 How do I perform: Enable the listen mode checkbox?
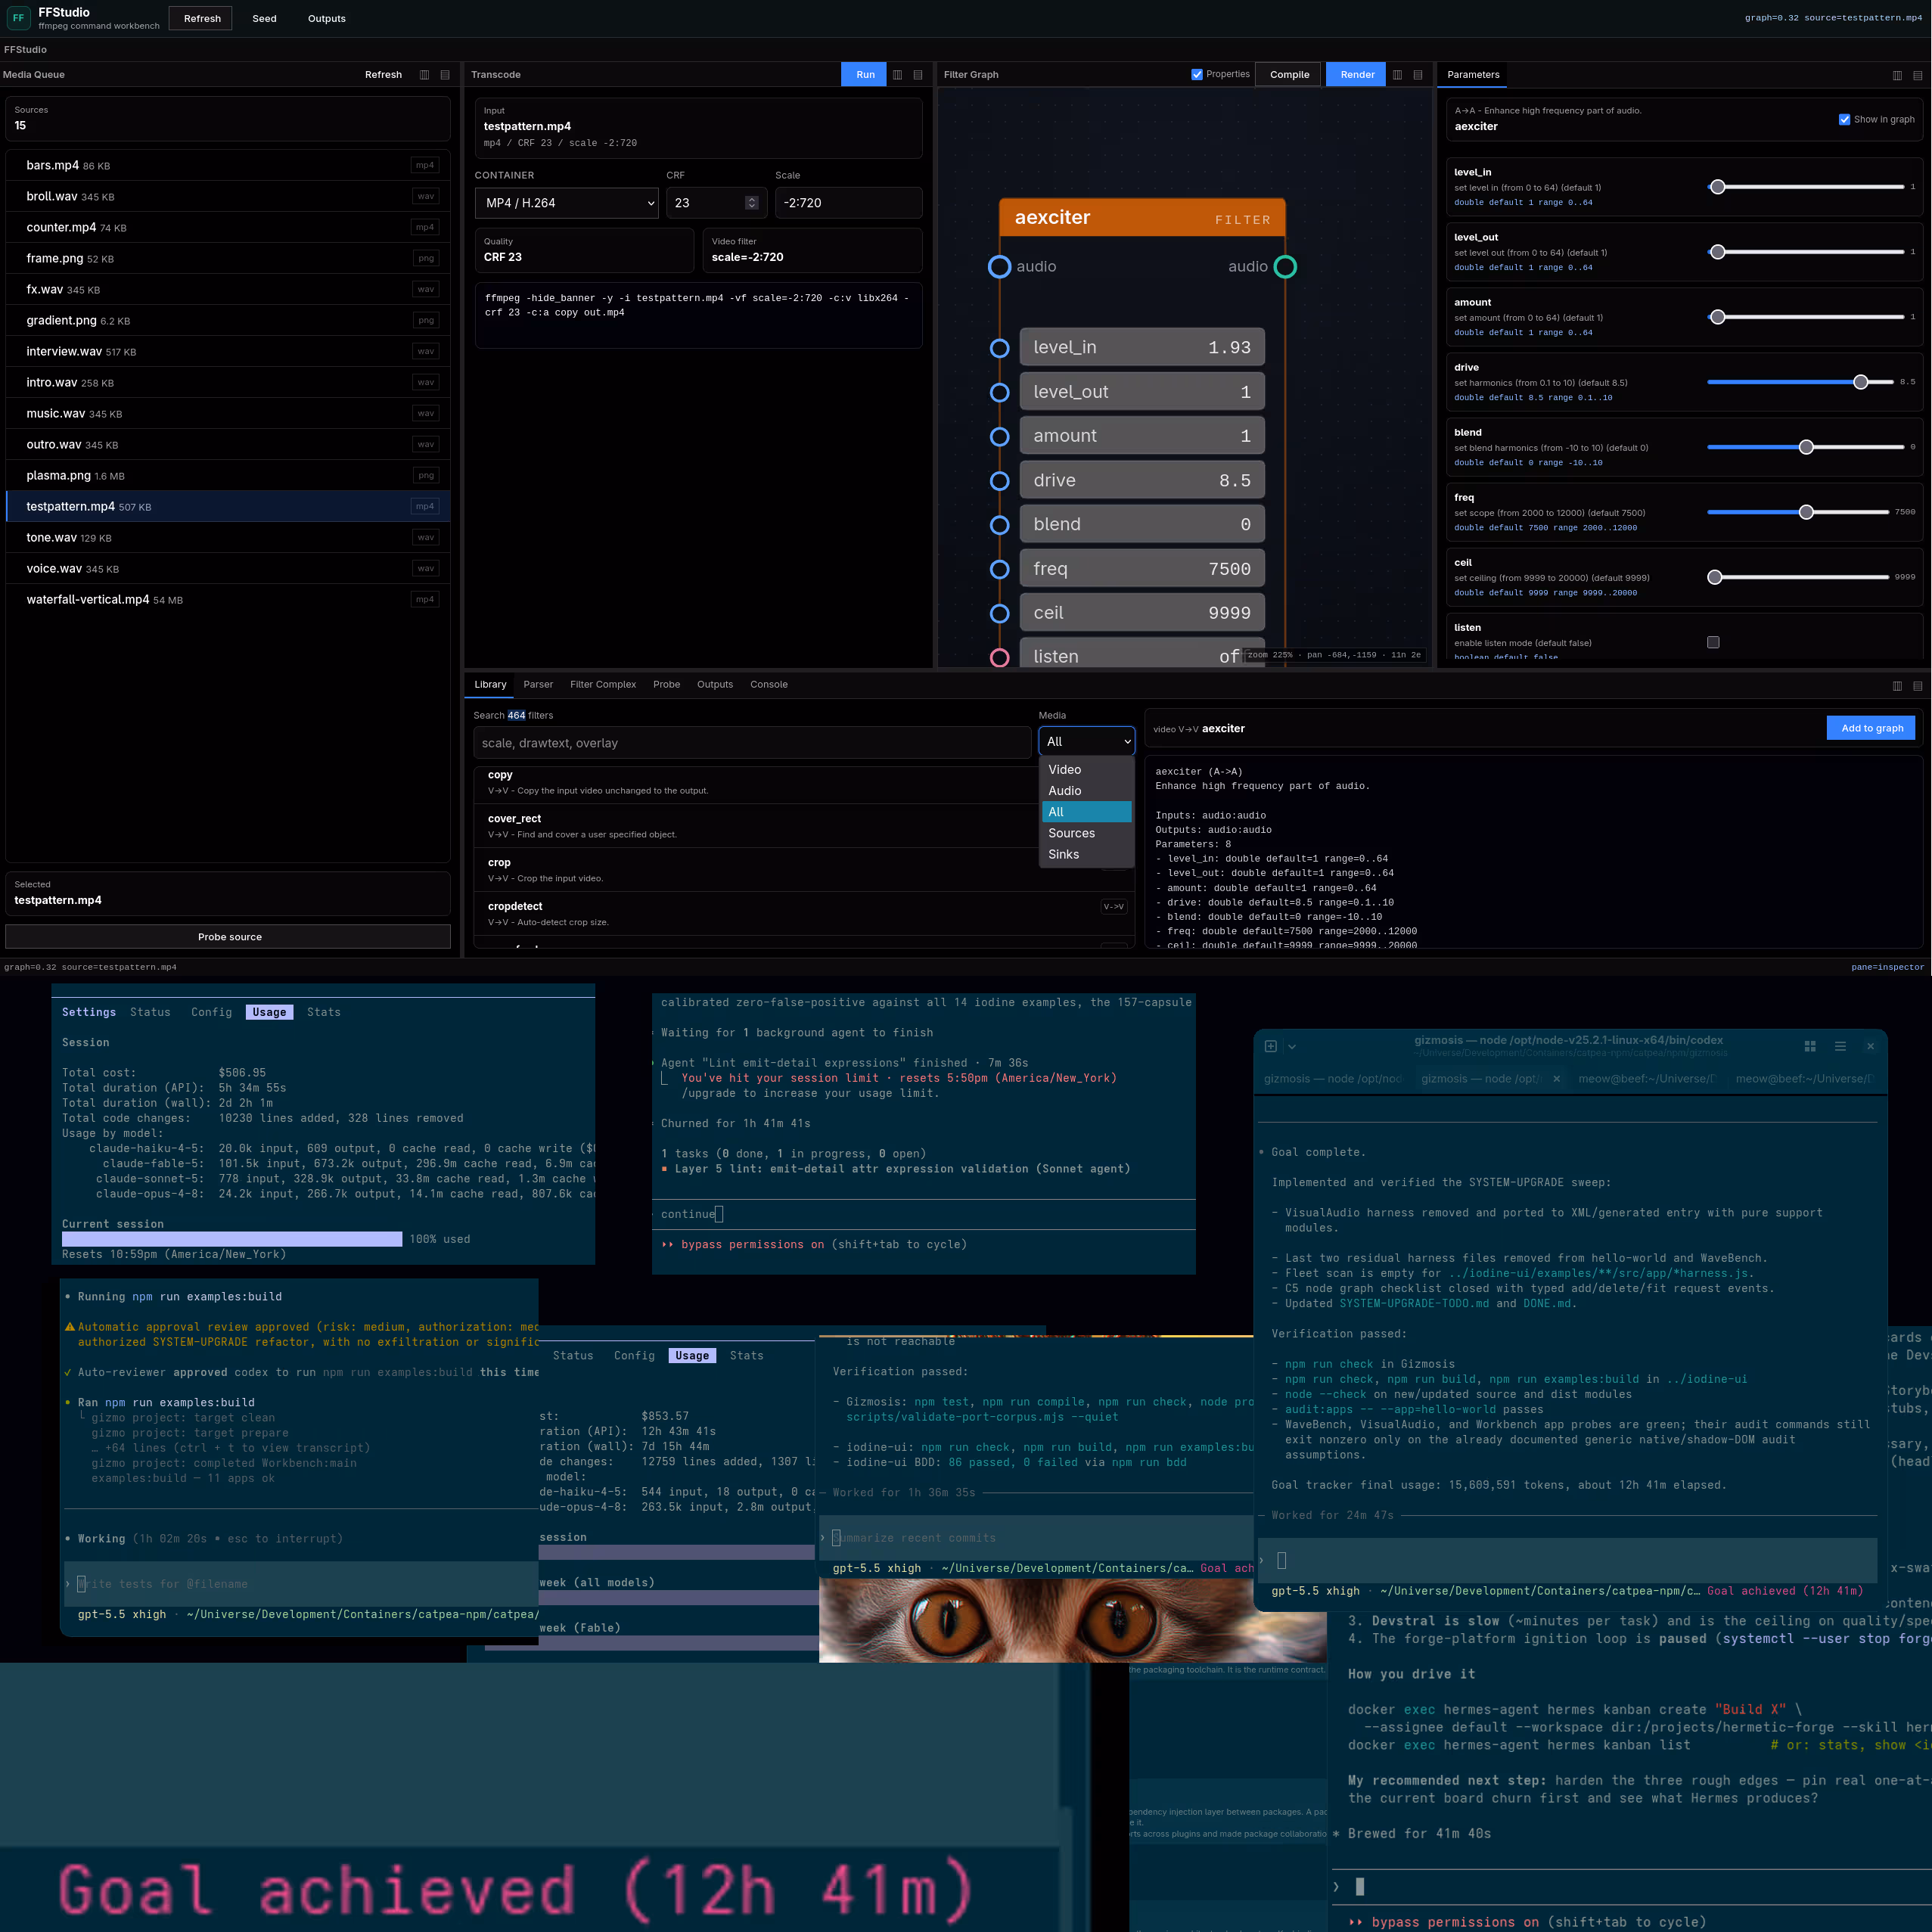pos(1713,642)
